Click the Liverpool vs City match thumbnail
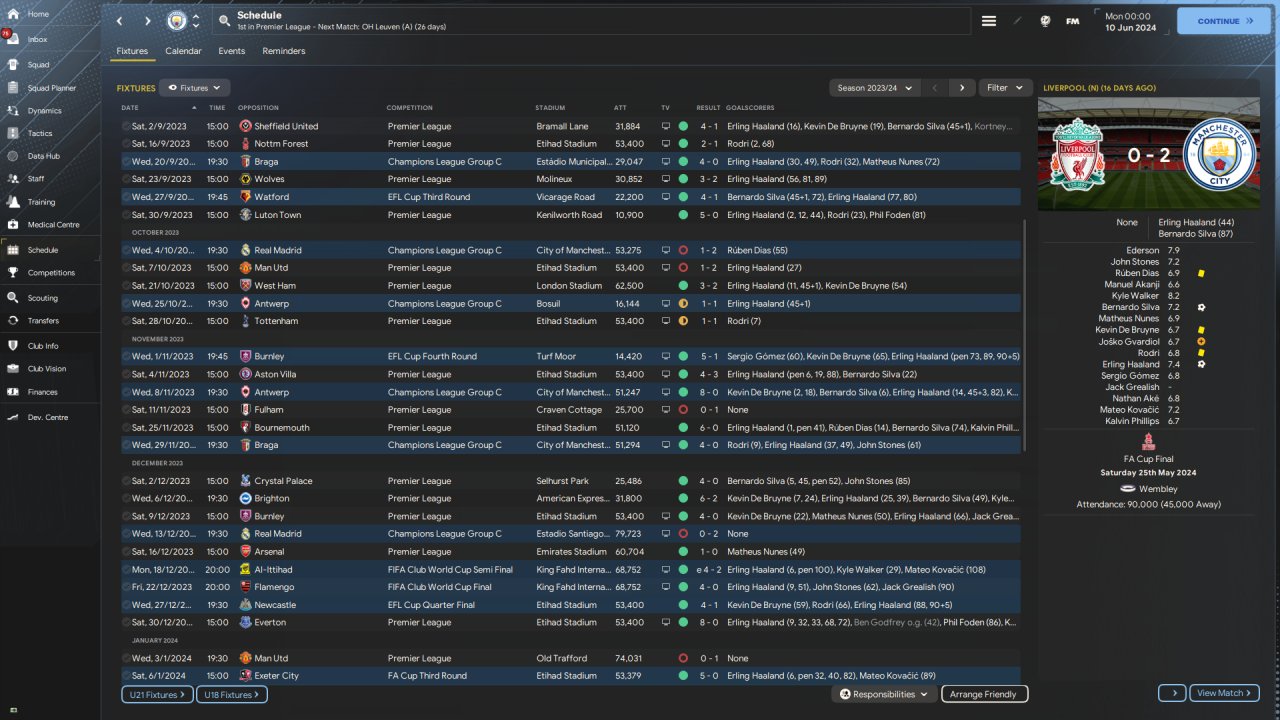This screenshot has height=720, width=1280. 1148,154
